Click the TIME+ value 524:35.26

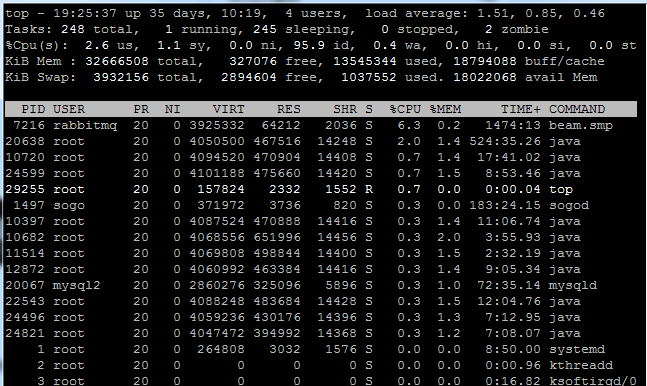click(505, 141)
